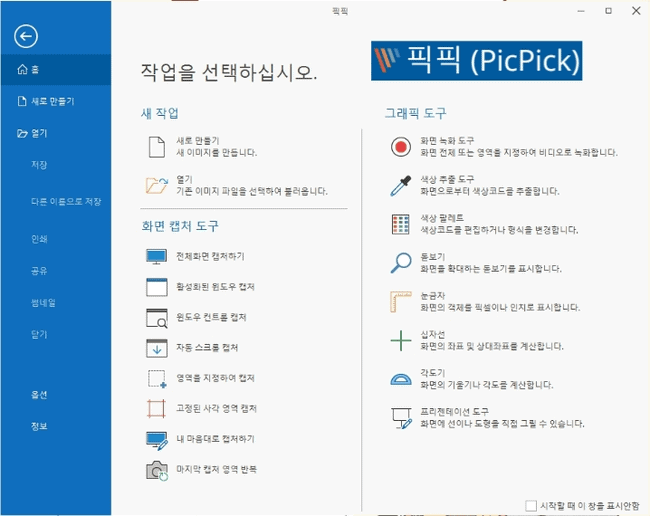650x516 pixels.
Task: Click the 픽픽 (PicPick) logo banner
Action: pyautogui.click(x=476, y=61)
